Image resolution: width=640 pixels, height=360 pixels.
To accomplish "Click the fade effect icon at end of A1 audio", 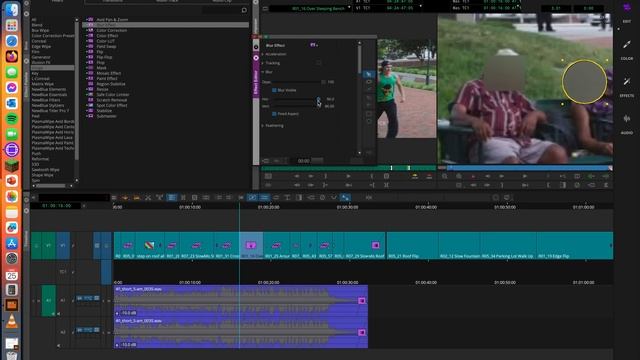I will pos(362,300).
